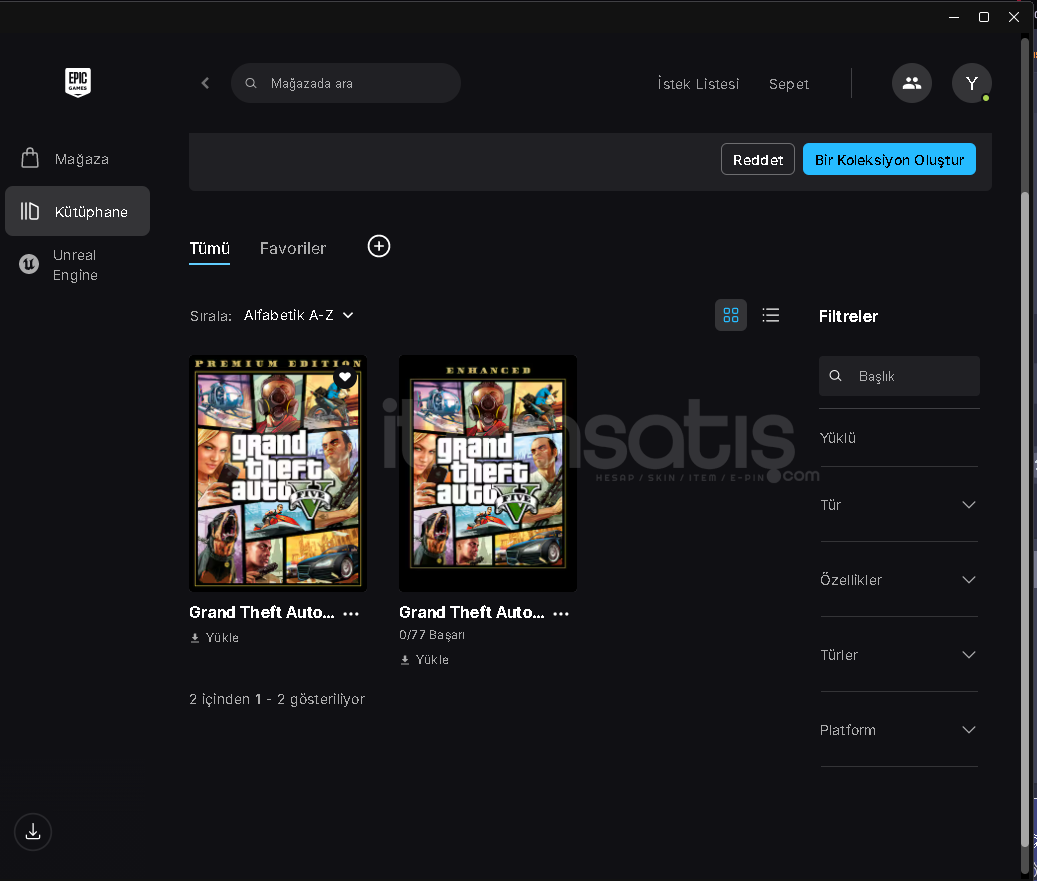Add a new collection with plus icon
1037x881 pixels.
[379, 246]
